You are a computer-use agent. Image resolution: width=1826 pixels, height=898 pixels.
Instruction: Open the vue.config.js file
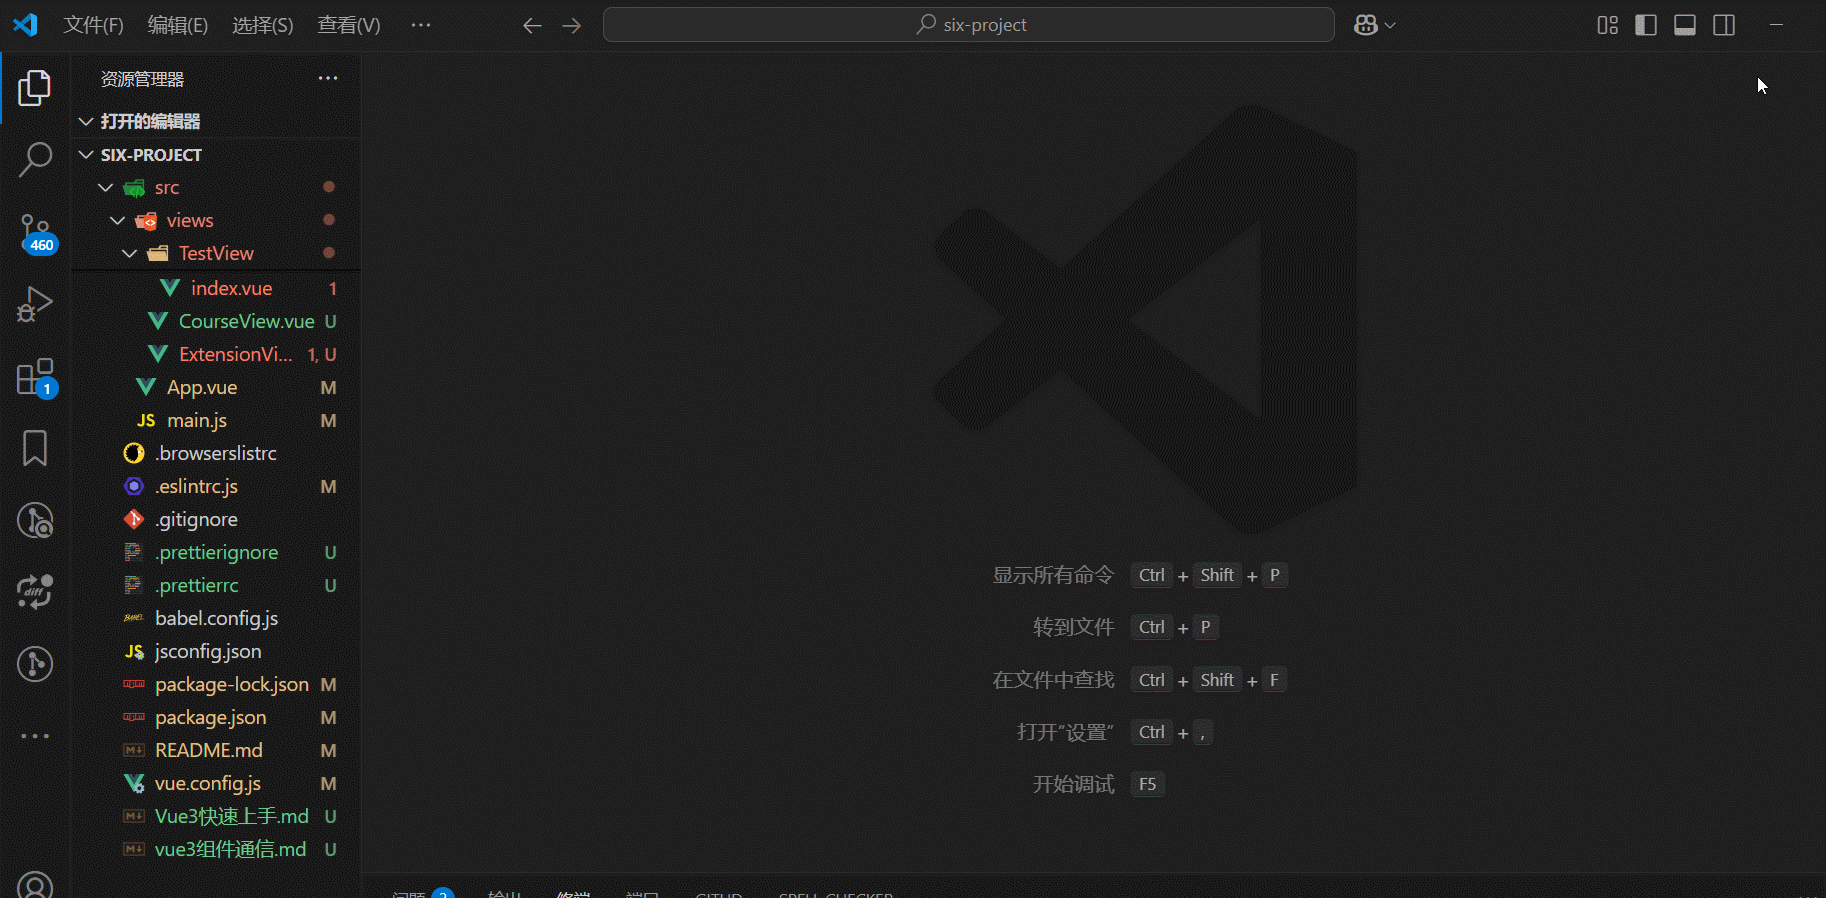click(x=216, y=783)
